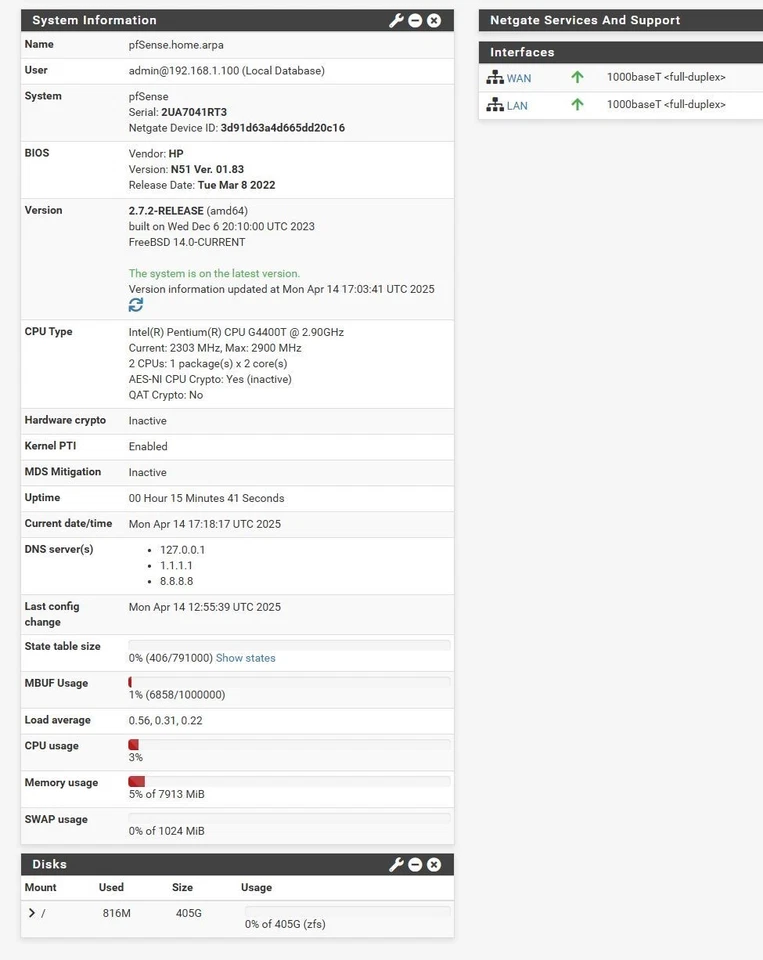The image size is (763, 960).
Task: Collapse the Disks widget
Action: pyautogui.click(x=414, y=864)
